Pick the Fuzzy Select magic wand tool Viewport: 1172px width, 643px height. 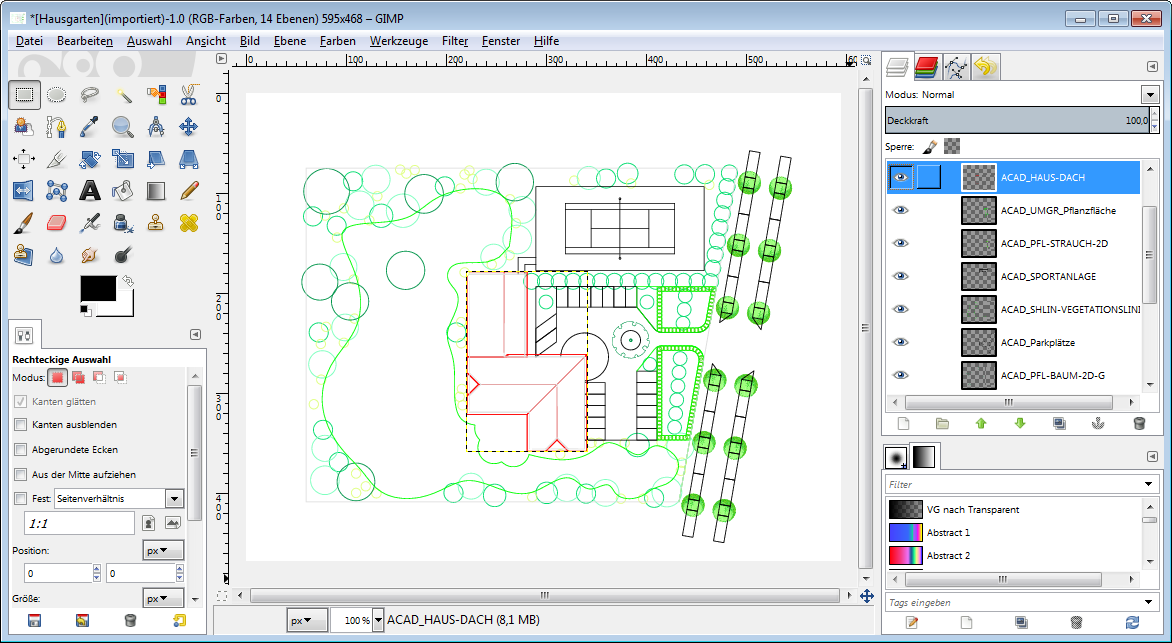point(123,96)
